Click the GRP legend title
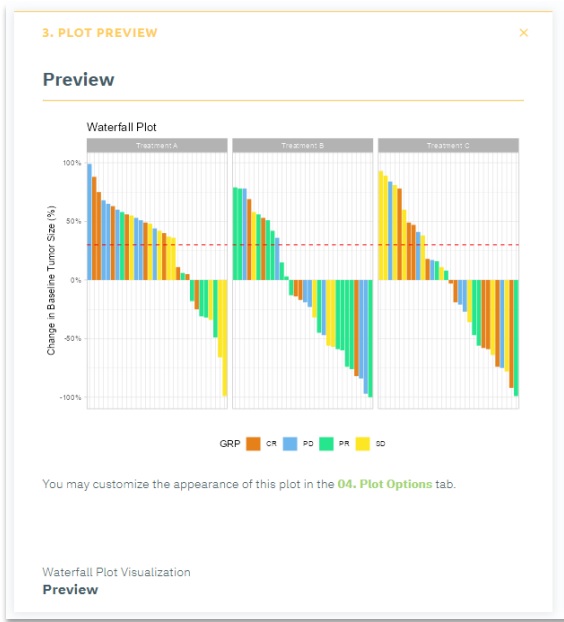The image size is (564, 622). click(230, 443)
